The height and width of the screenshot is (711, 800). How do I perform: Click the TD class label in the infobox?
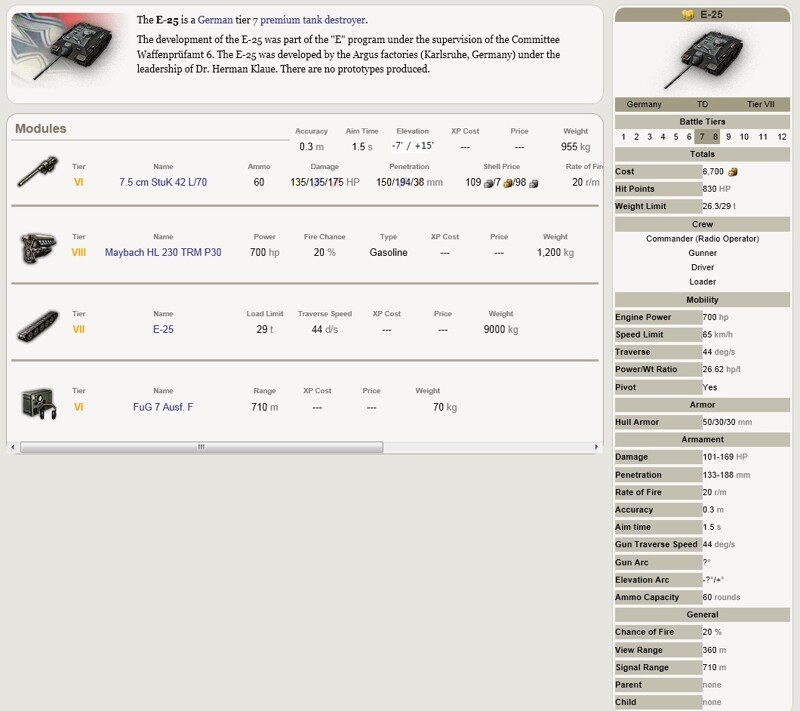703,104
